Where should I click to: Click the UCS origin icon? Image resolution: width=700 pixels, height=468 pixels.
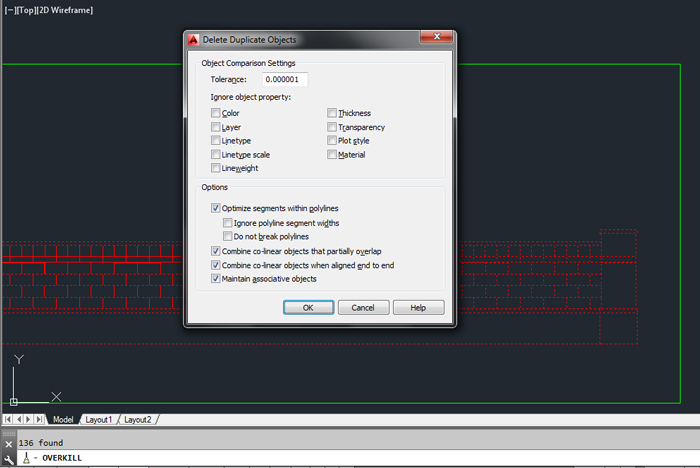pos(14,402)
